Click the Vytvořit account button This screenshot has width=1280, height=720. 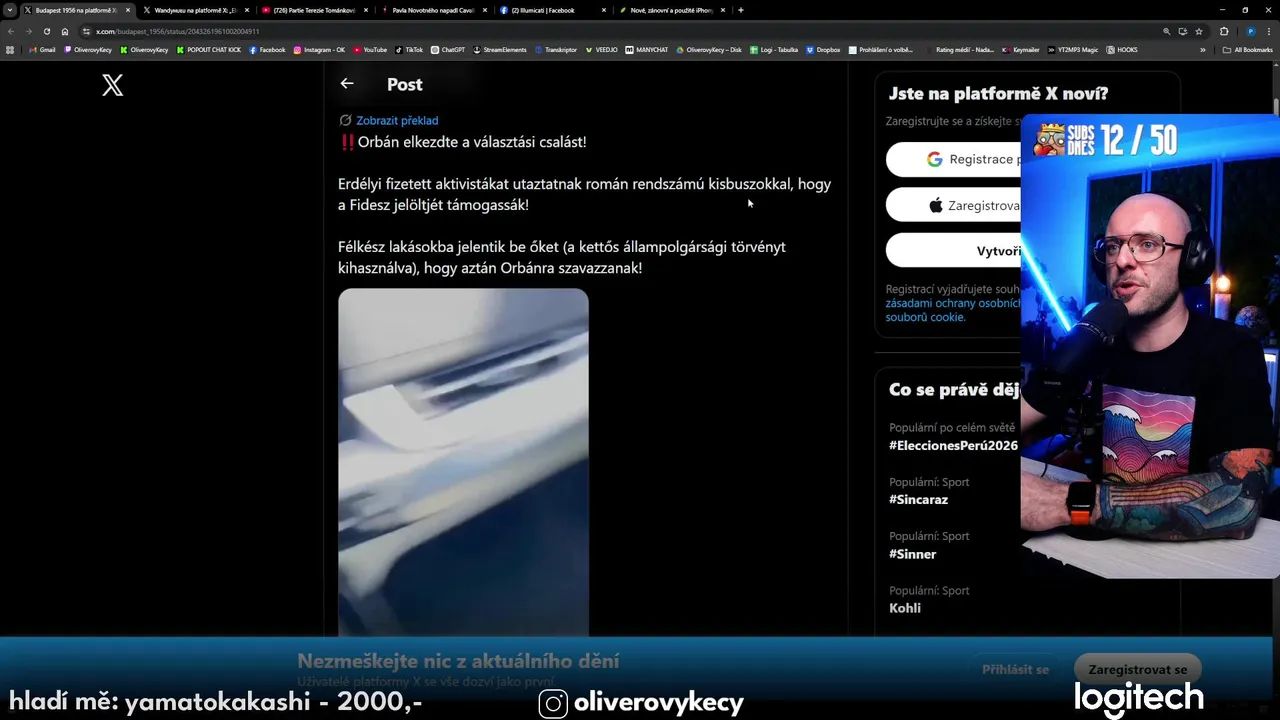(953, 251)
